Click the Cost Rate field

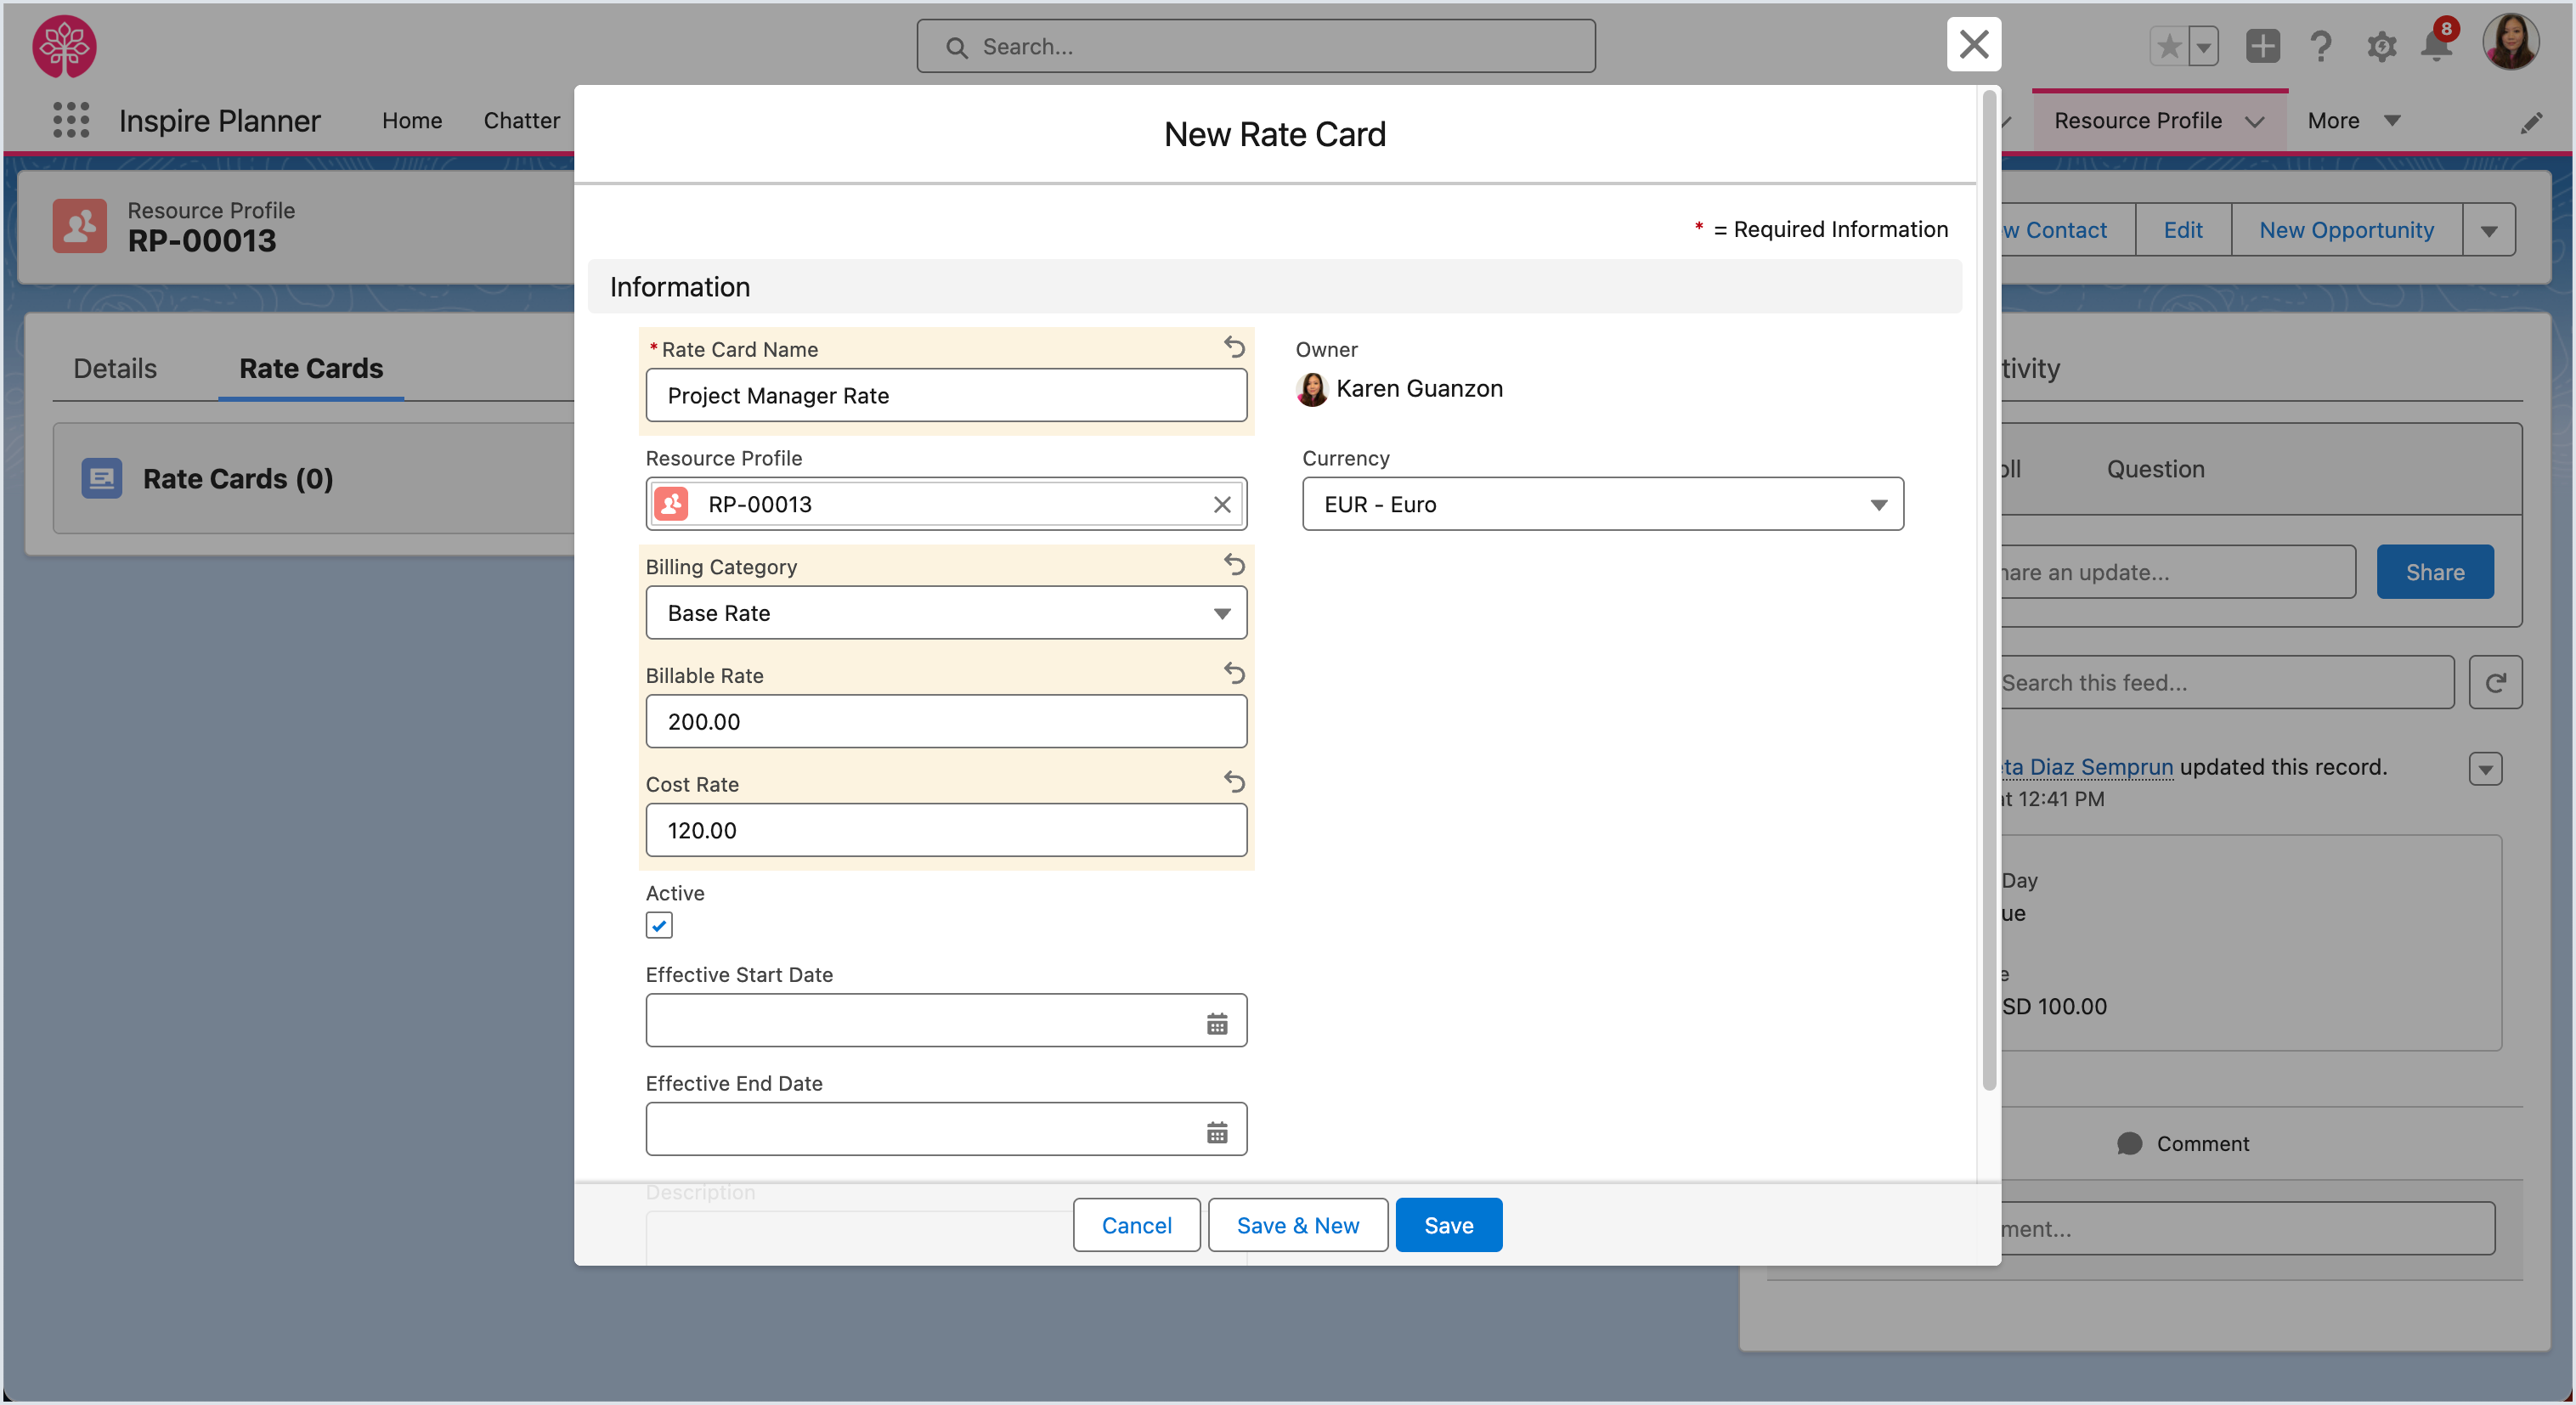coord(946,830)
